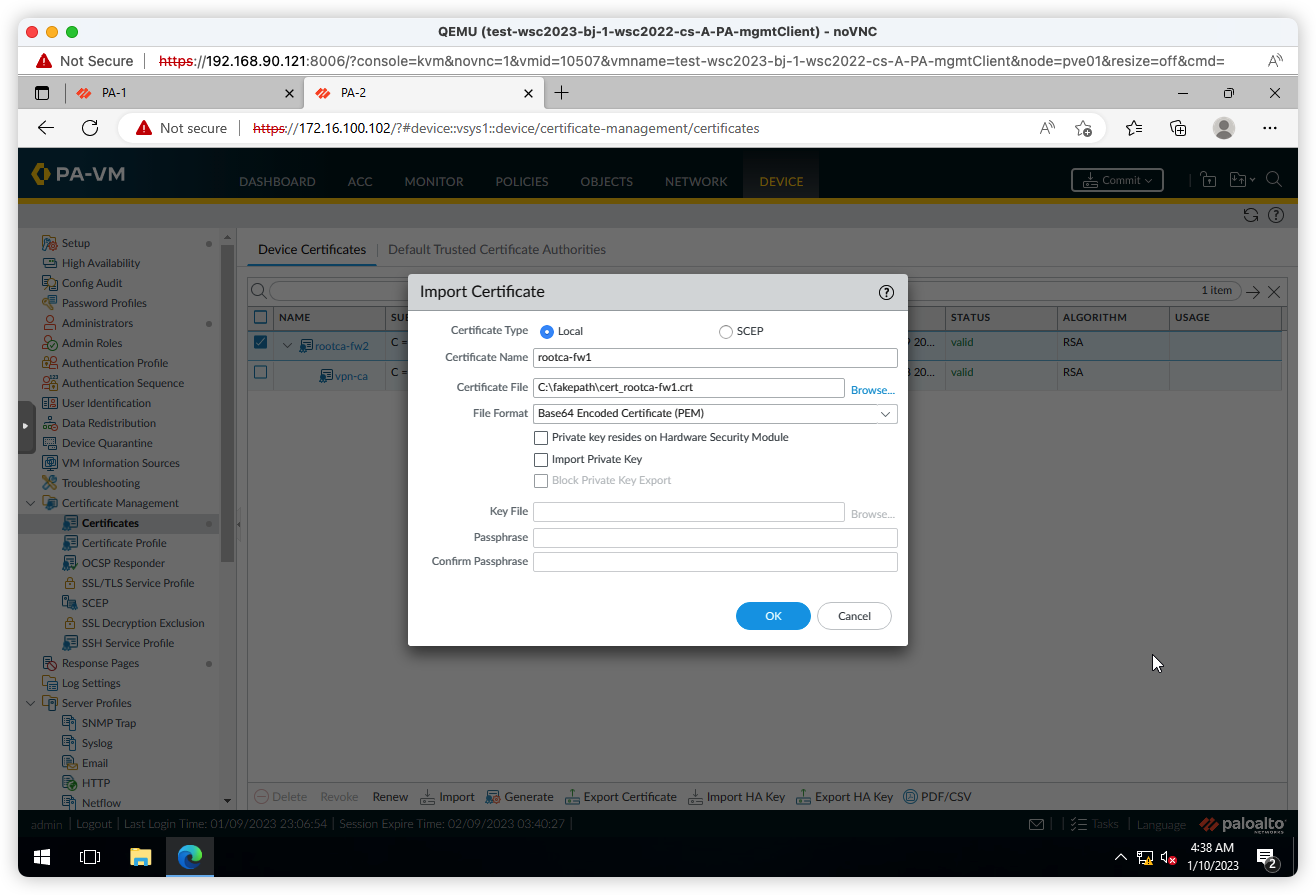
Task: Enable the Import Private Key checkbox
Action: [x=541, y=459]
